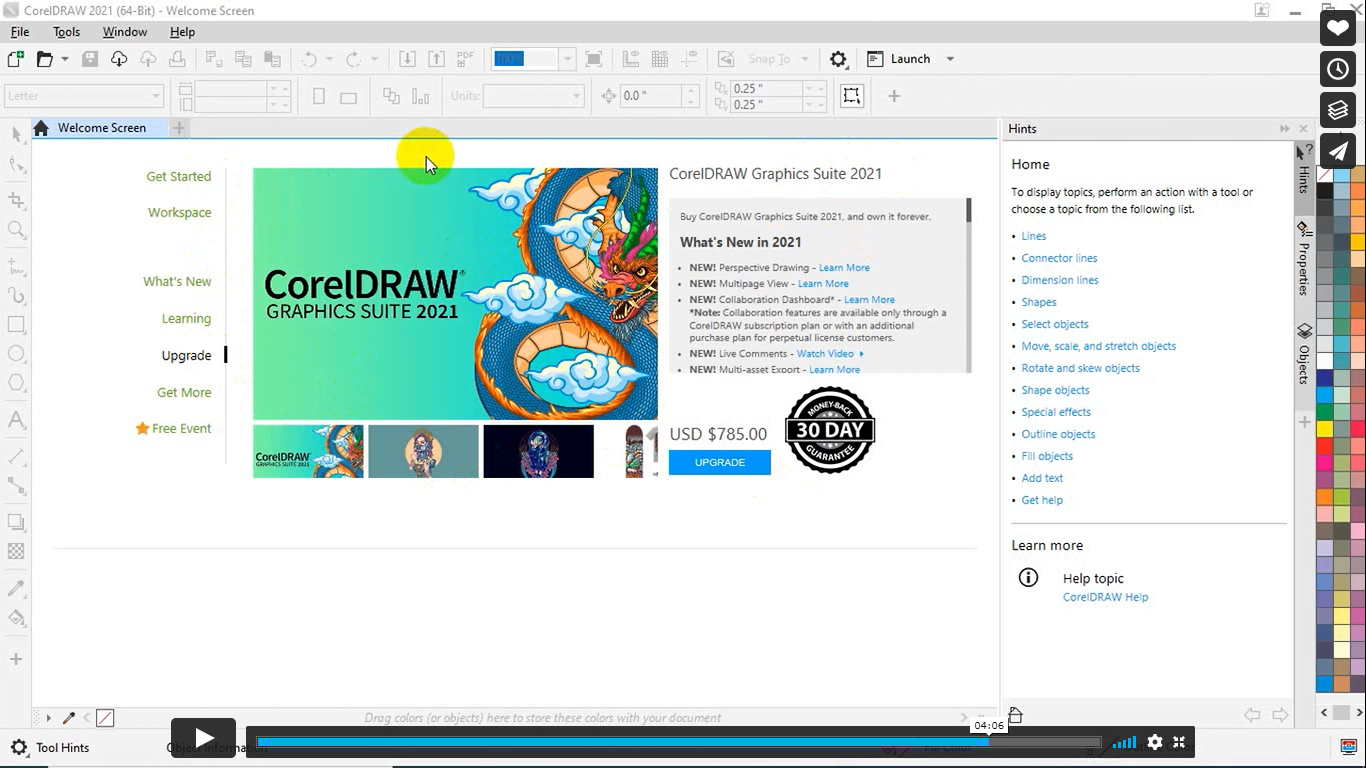Select the Crop tool
The height and width of the screenshot is (768, 1366).
coord(16,200)
